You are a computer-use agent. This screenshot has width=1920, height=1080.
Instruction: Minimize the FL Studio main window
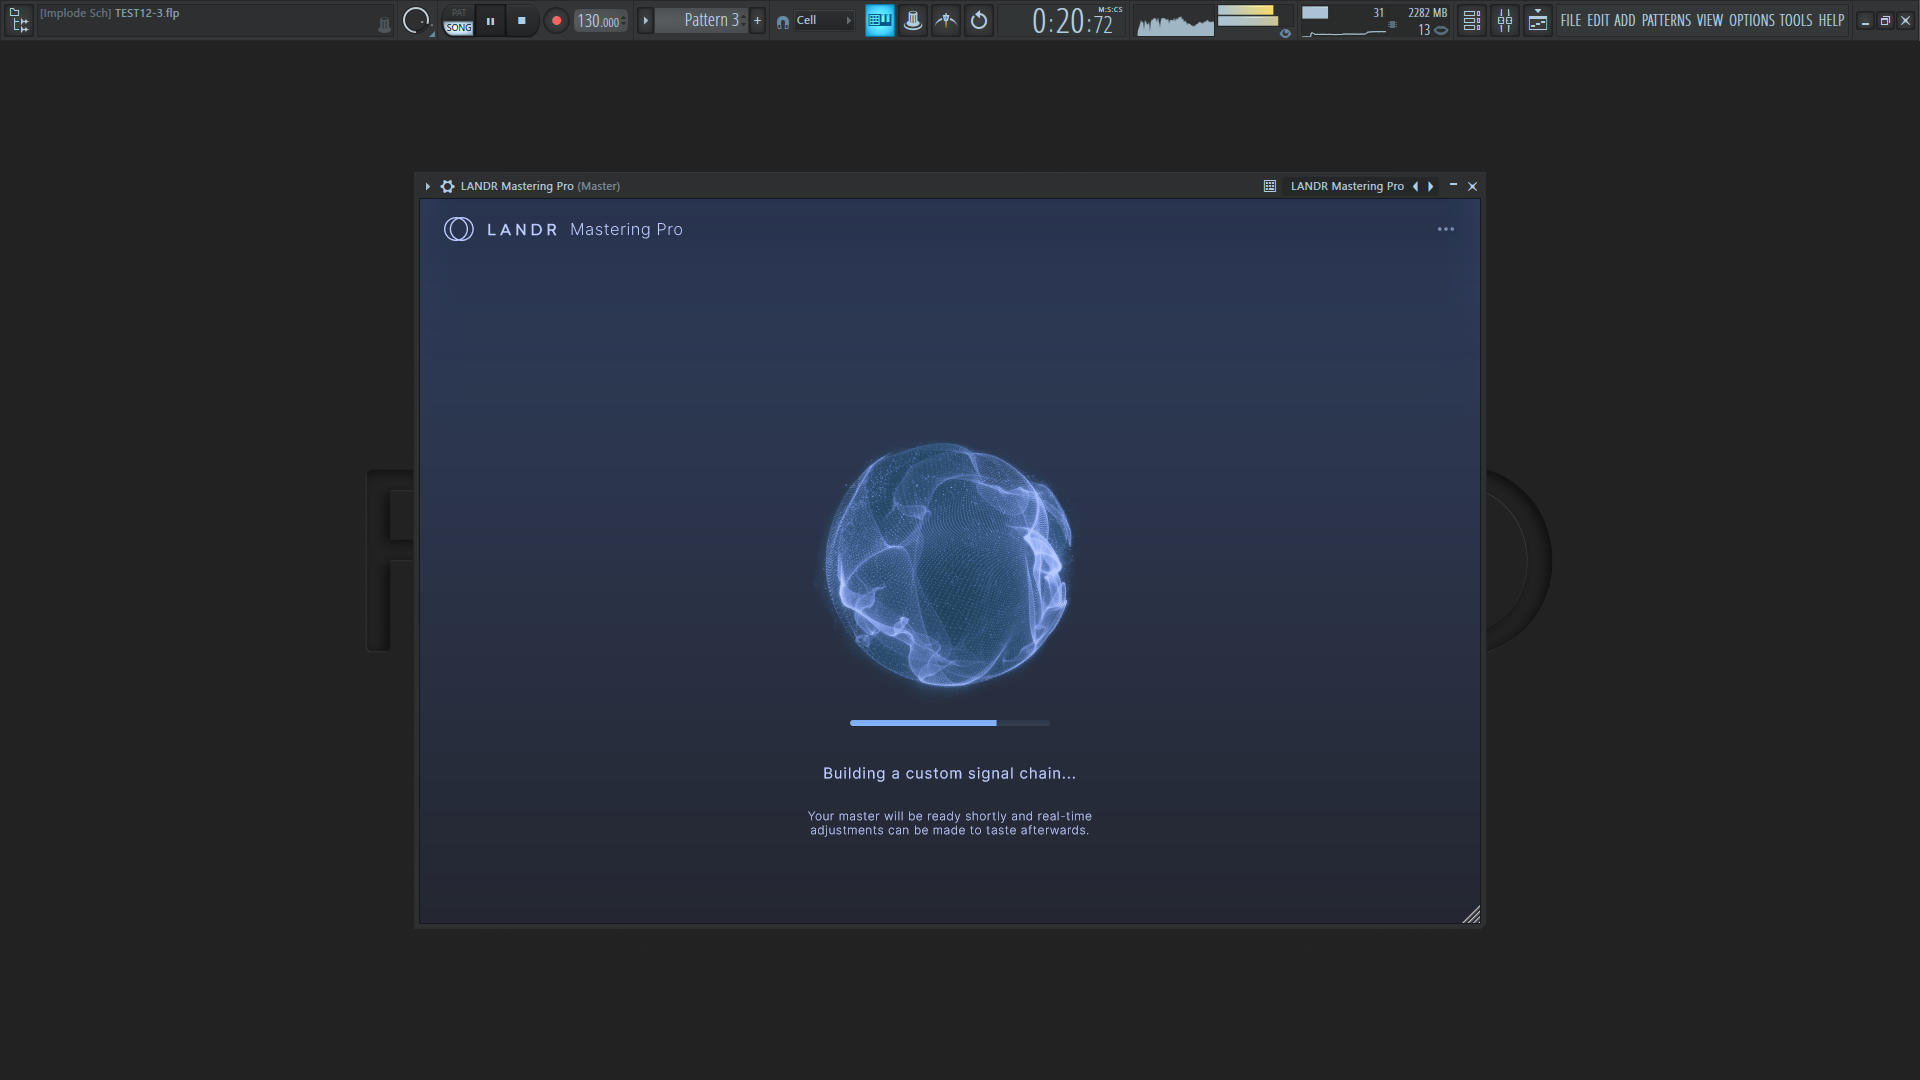coord(1865,20)
